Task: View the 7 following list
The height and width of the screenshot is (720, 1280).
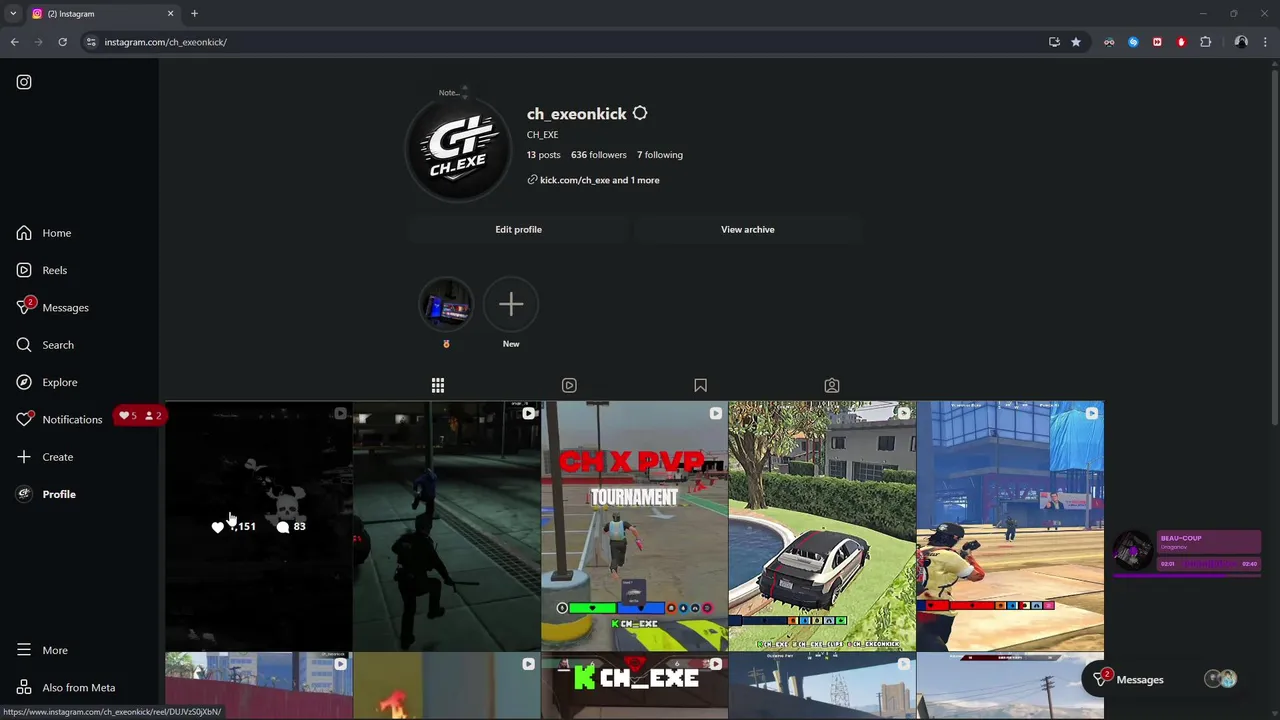Action: click(660, 155)
